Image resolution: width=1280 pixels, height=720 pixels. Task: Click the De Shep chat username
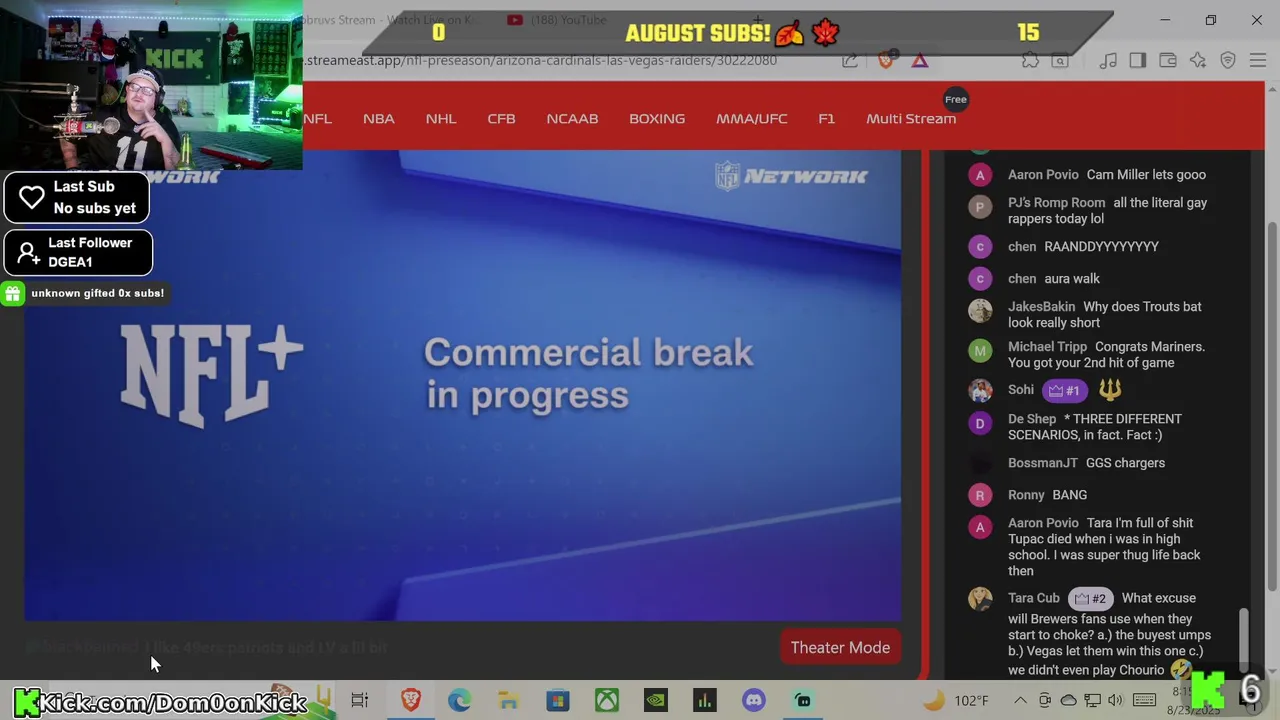tap(1032, 418)
